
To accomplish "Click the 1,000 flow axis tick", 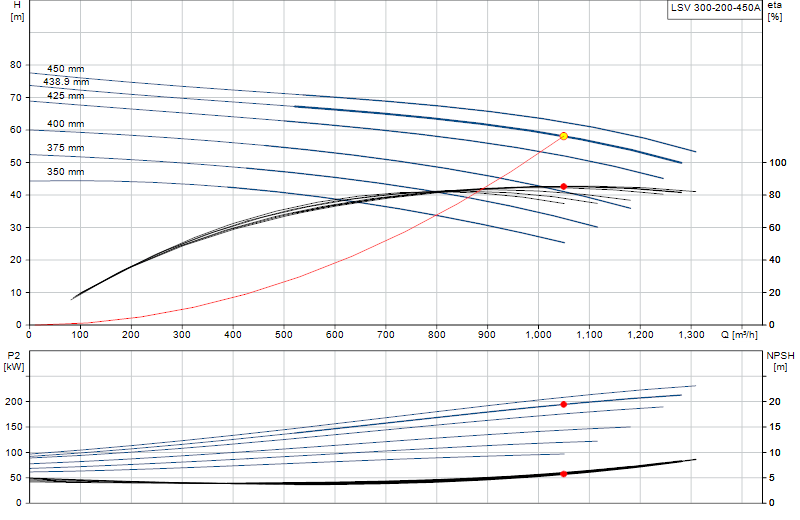I will pyautogui.click(x=539, y=335).
